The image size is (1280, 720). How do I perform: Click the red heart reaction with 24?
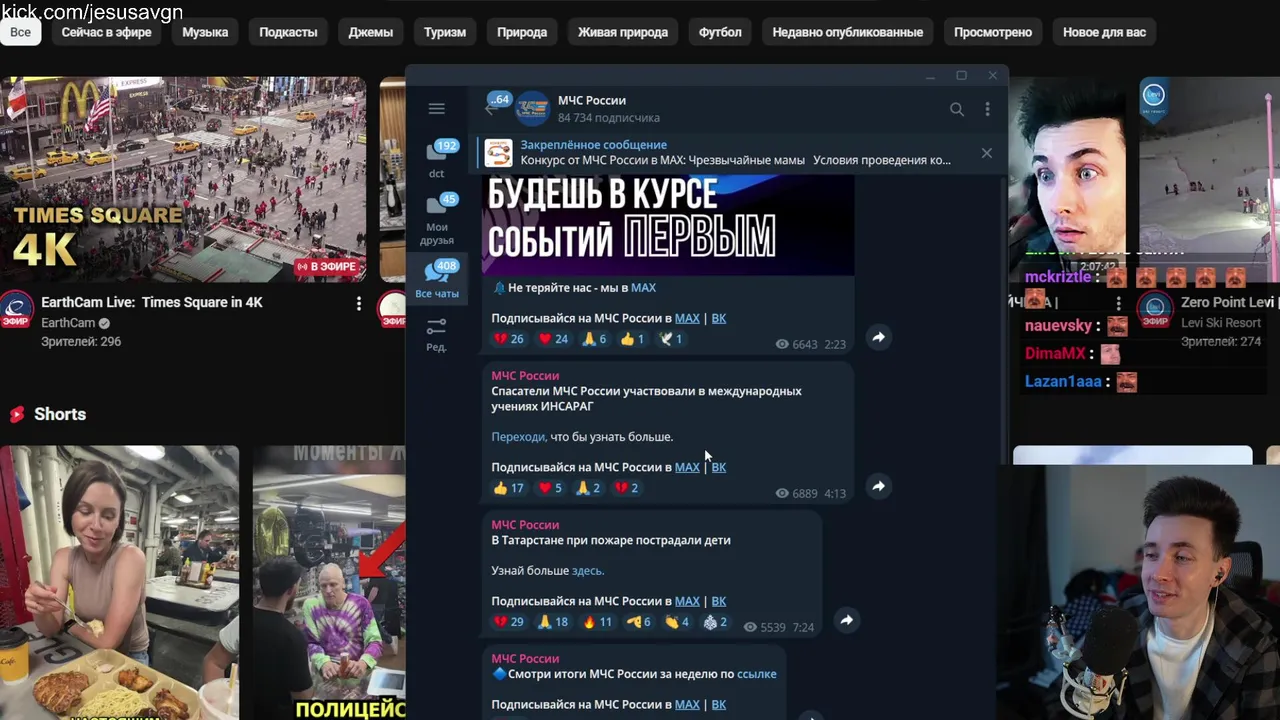[x=553, y=339]
